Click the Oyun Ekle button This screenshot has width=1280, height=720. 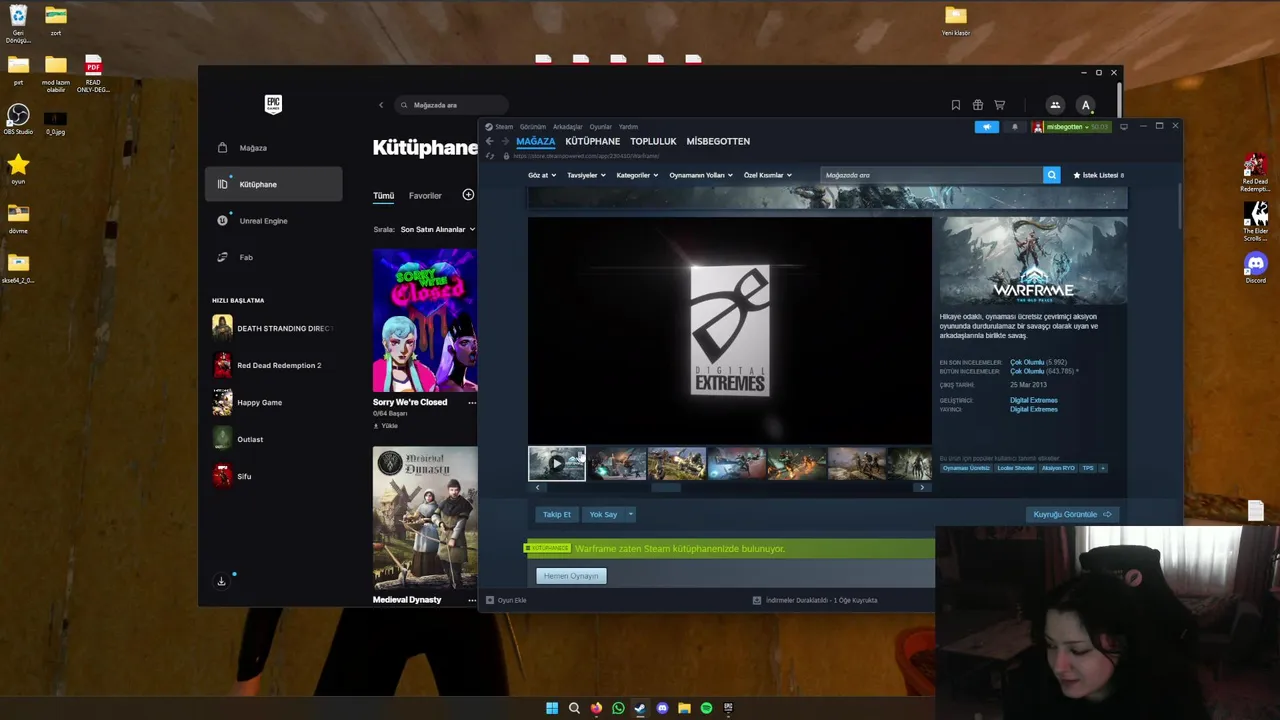(506, 600)
